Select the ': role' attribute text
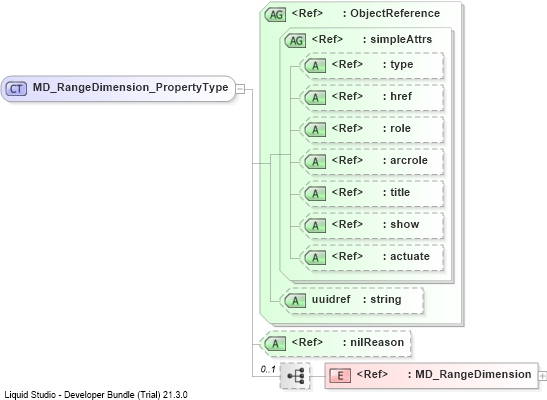Screen dimensions: 547x400 point(397,128)
